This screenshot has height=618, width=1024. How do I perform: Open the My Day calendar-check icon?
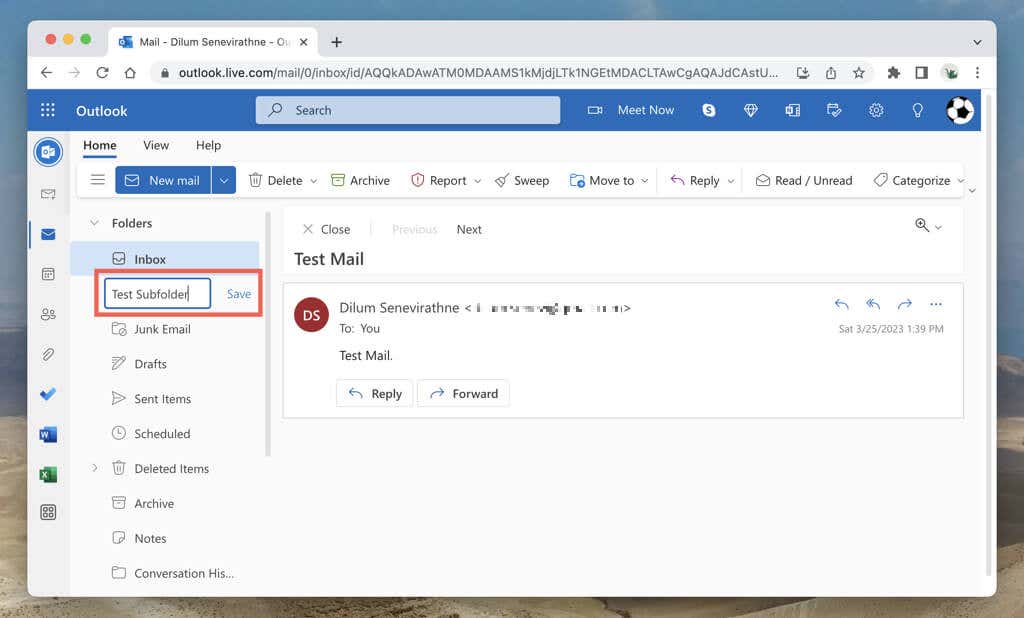tap(834, 110)
